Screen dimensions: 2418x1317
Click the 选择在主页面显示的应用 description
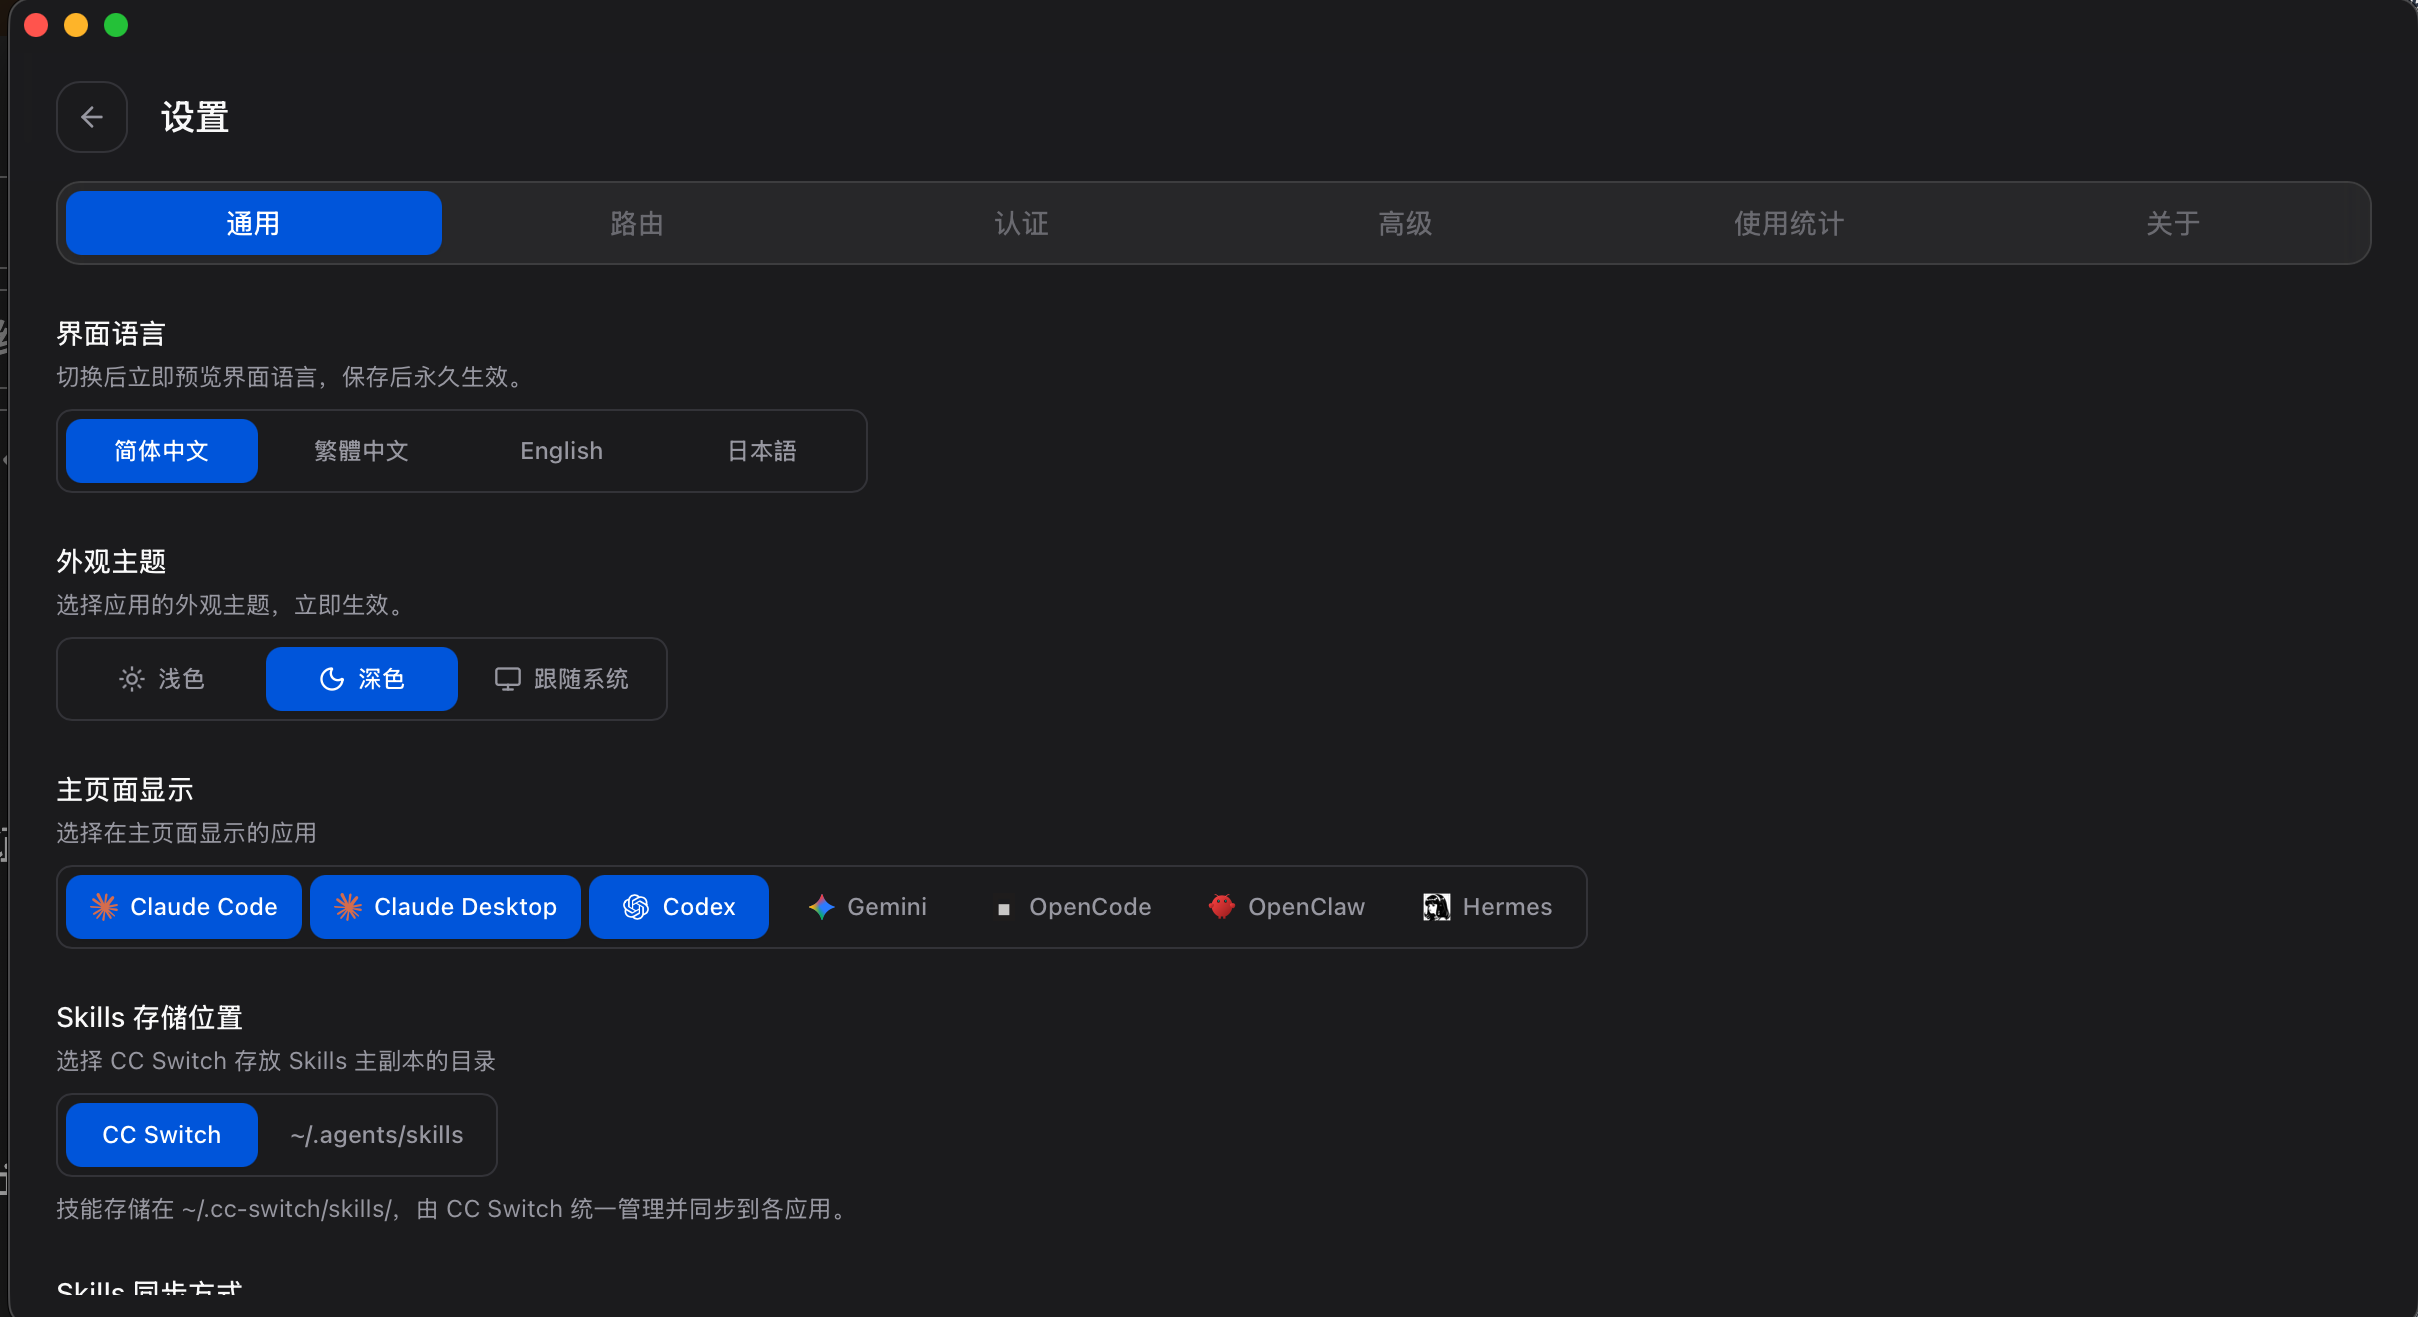(187, 833)
